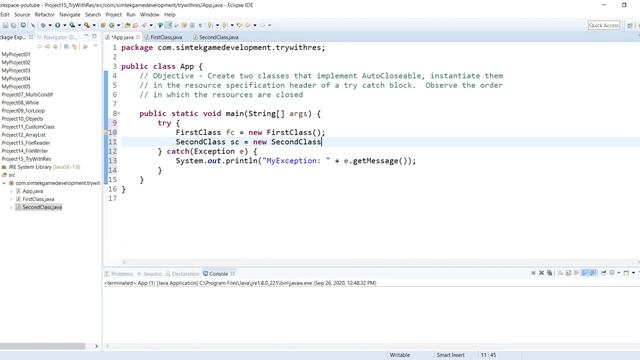The width and height of the screenshot is (640, 360).
Task: Open the Search menu
Action: click(x=93, y=15)
